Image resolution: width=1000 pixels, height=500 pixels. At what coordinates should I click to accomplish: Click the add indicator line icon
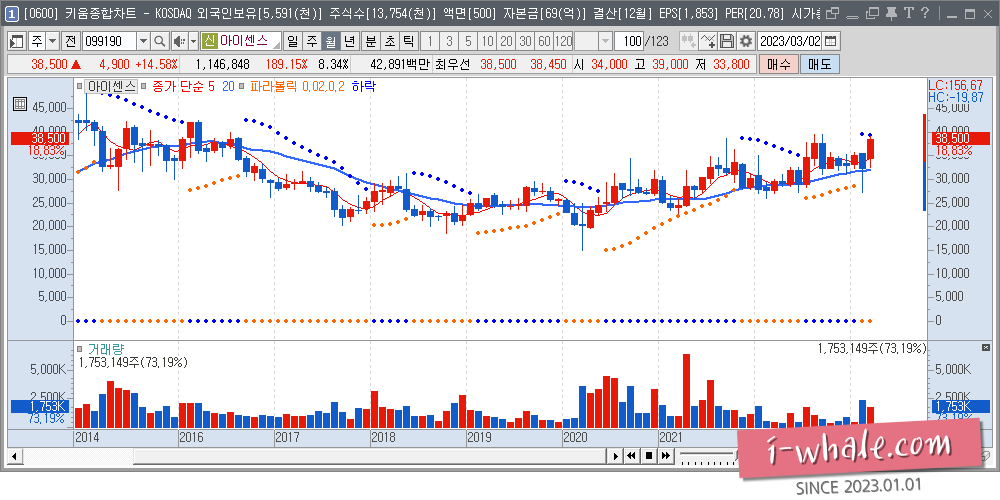[709, 41]
